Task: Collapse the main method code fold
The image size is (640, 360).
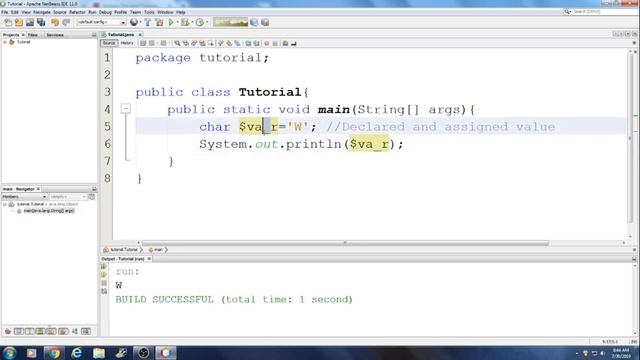Action: click(126, 109)
